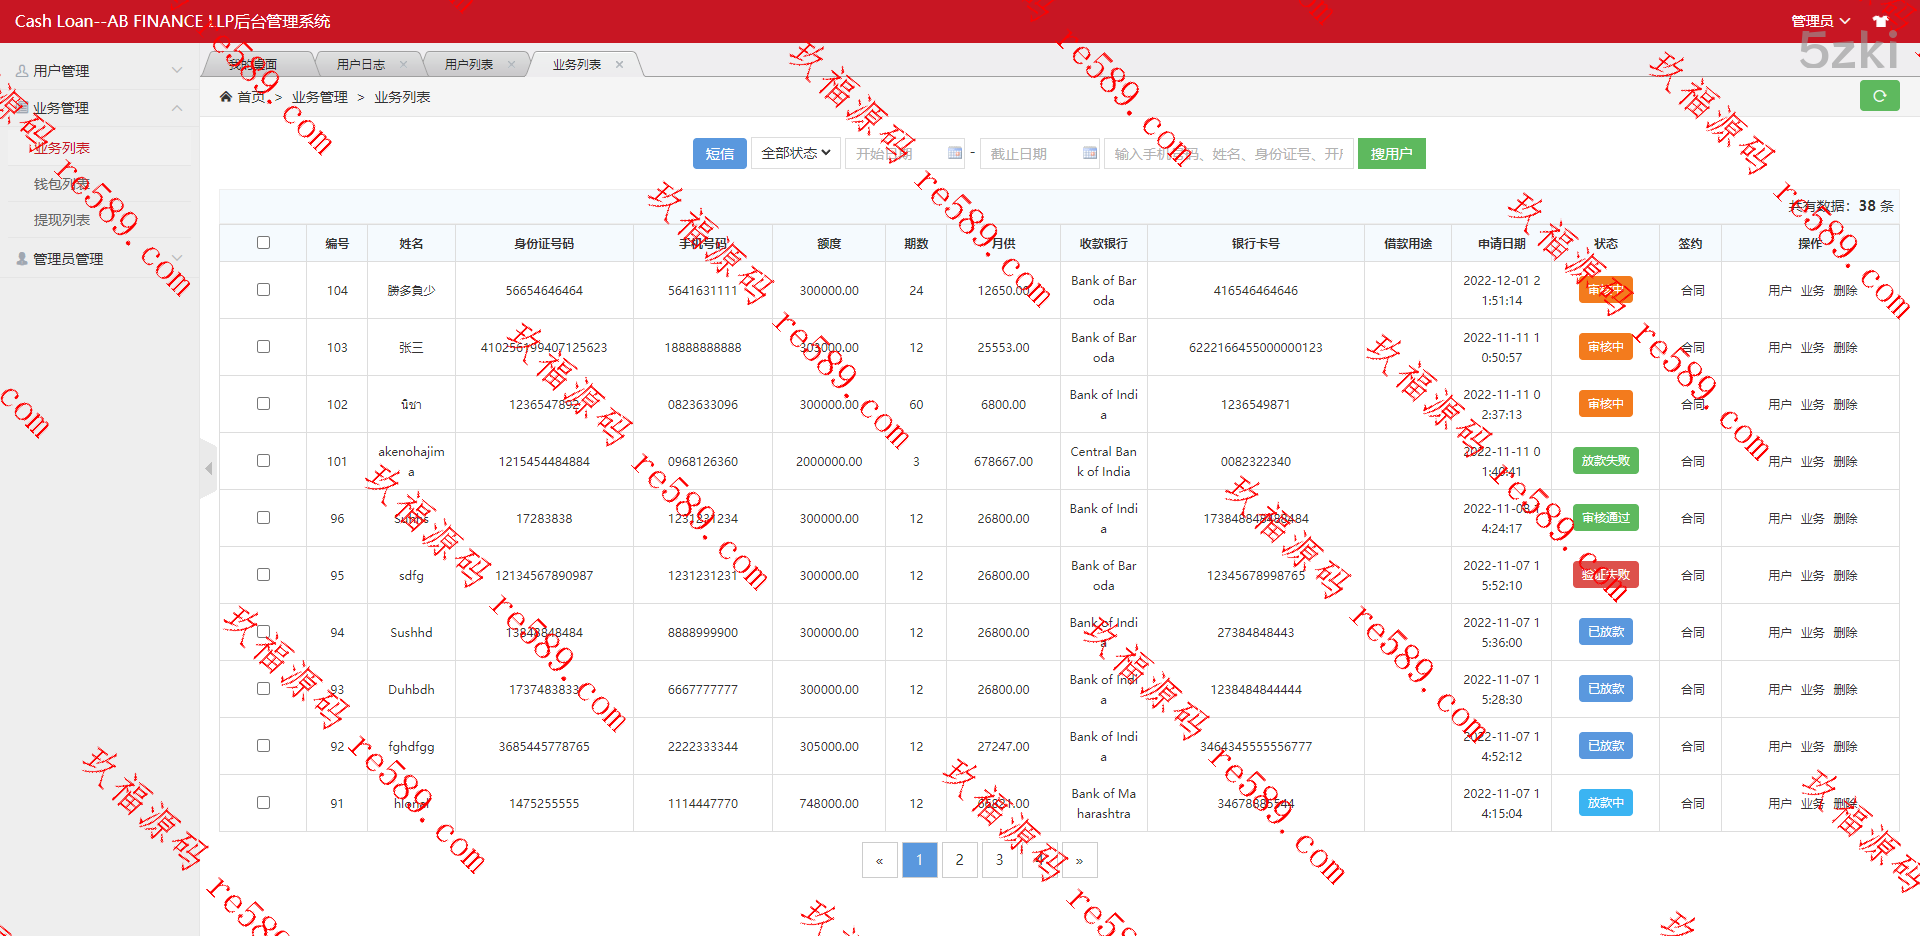1920x936 pixels.
Task: Collapse sidebar using the left arrow handle
Action: tap(208, 468)
